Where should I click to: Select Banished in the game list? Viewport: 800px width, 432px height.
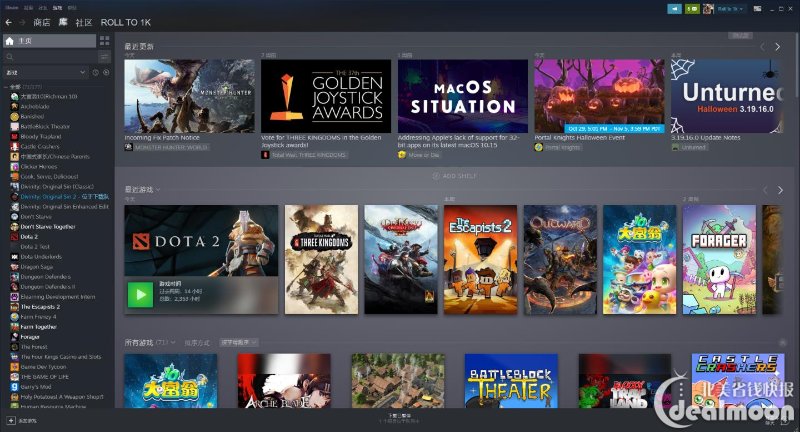(x=32, y=116)
